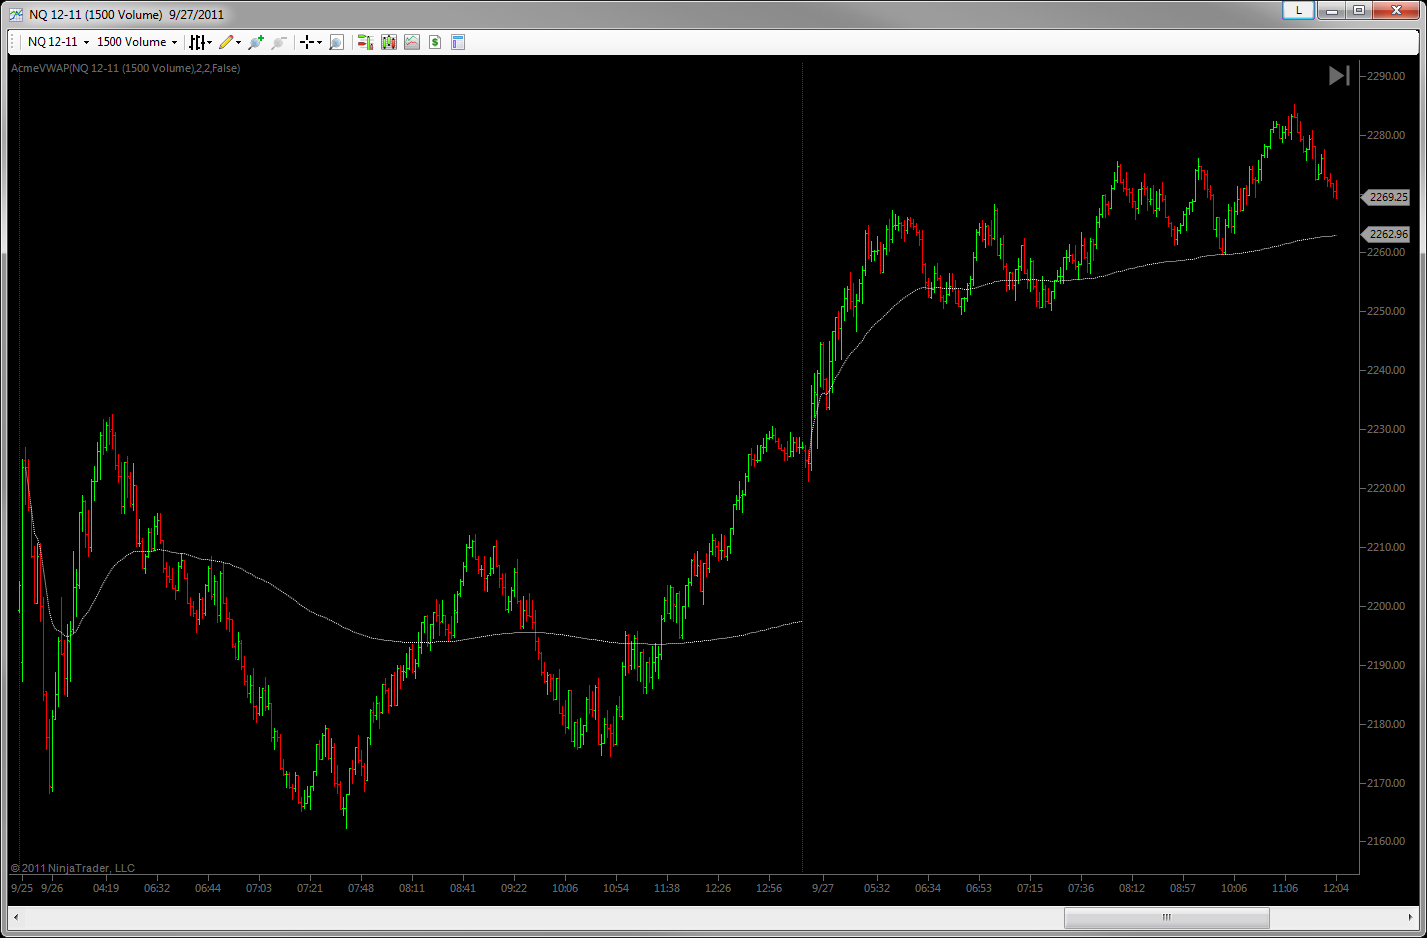
Task: Click the scrollbar left arrow
Action: pyautogui.click(x=15, y=917)
